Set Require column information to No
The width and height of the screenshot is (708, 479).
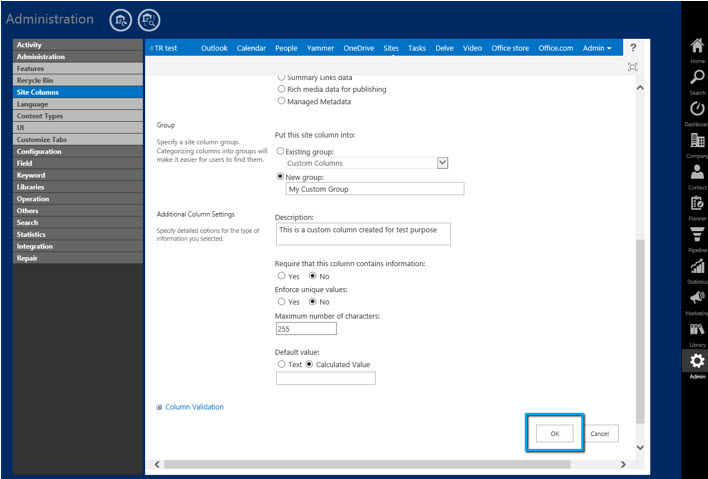click(312, 275)
